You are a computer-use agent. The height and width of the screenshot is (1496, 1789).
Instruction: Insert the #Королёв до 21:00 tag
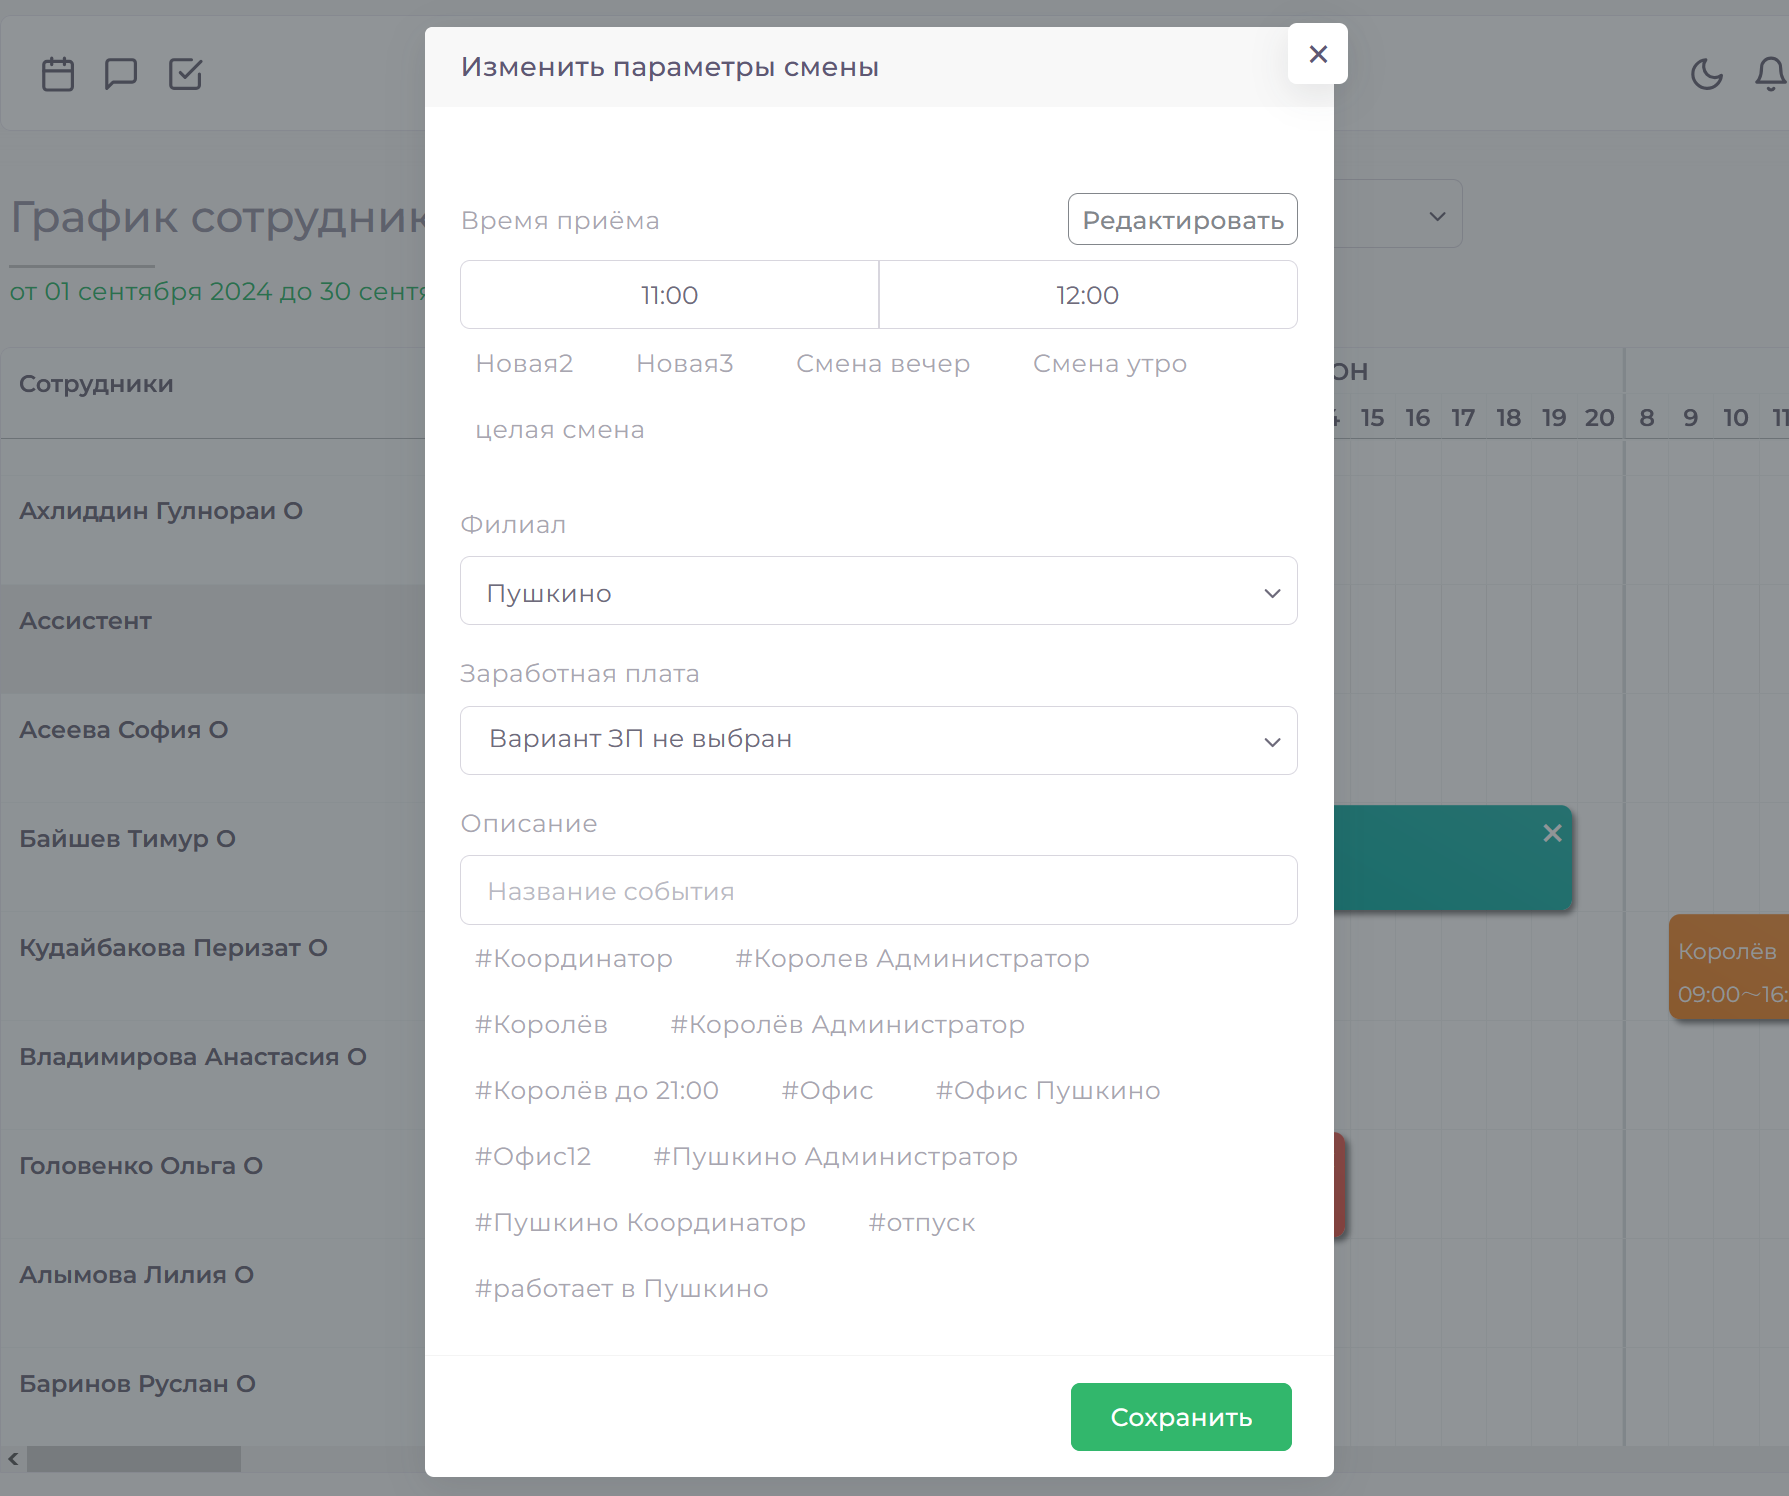point(597,1090)
